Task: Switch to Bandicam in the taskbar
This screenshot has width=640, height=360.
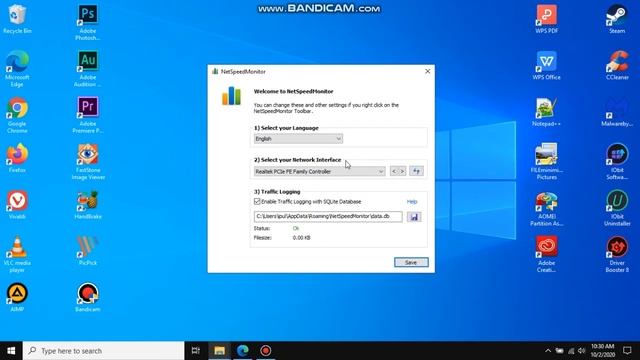Action: point(266,351)
